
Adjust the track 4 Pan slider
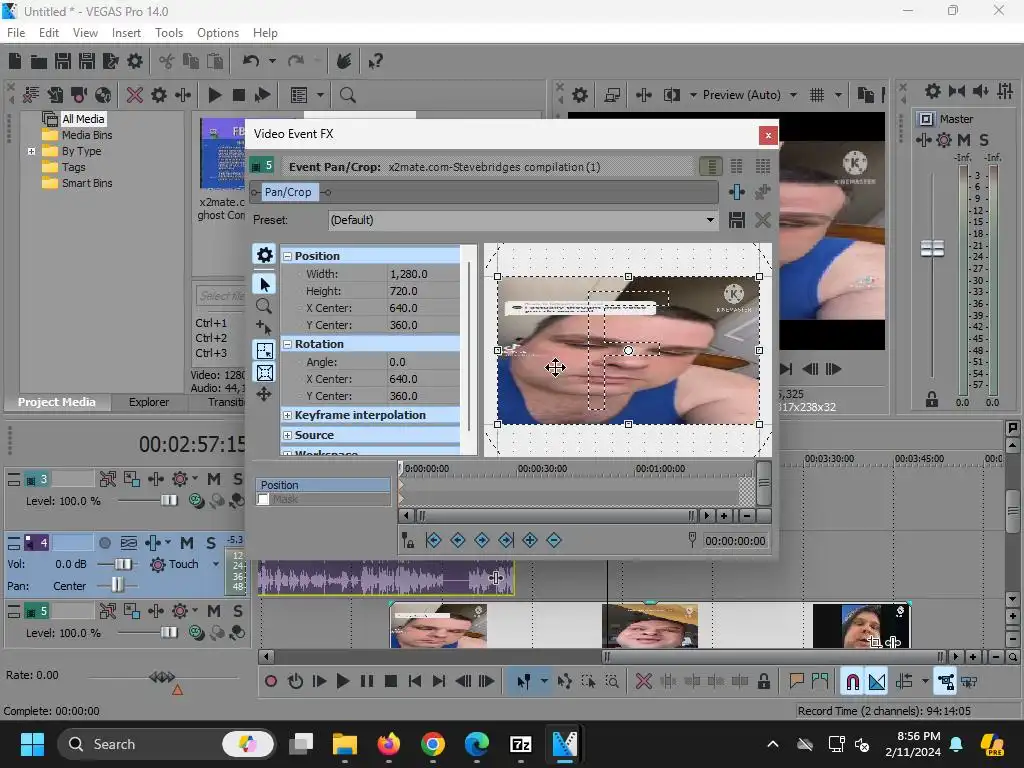[x=117, y=585]
